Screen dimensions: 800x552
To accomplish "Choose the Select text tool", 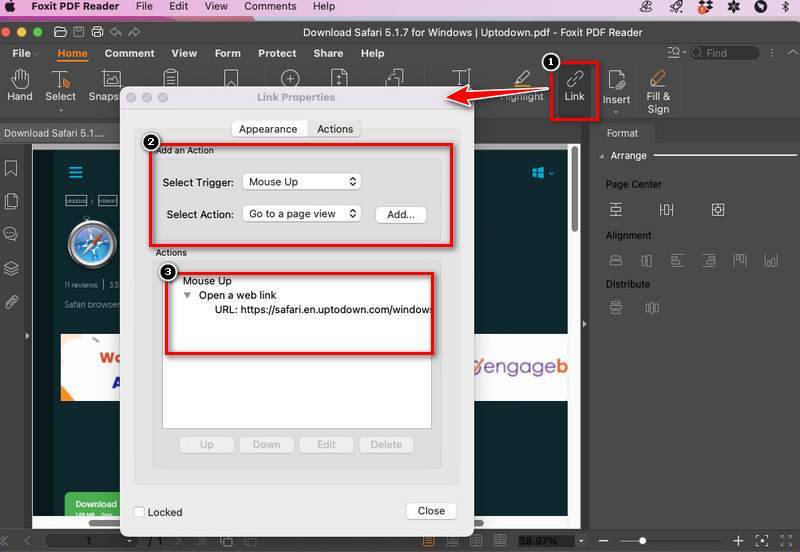I will tap(60, 86).
